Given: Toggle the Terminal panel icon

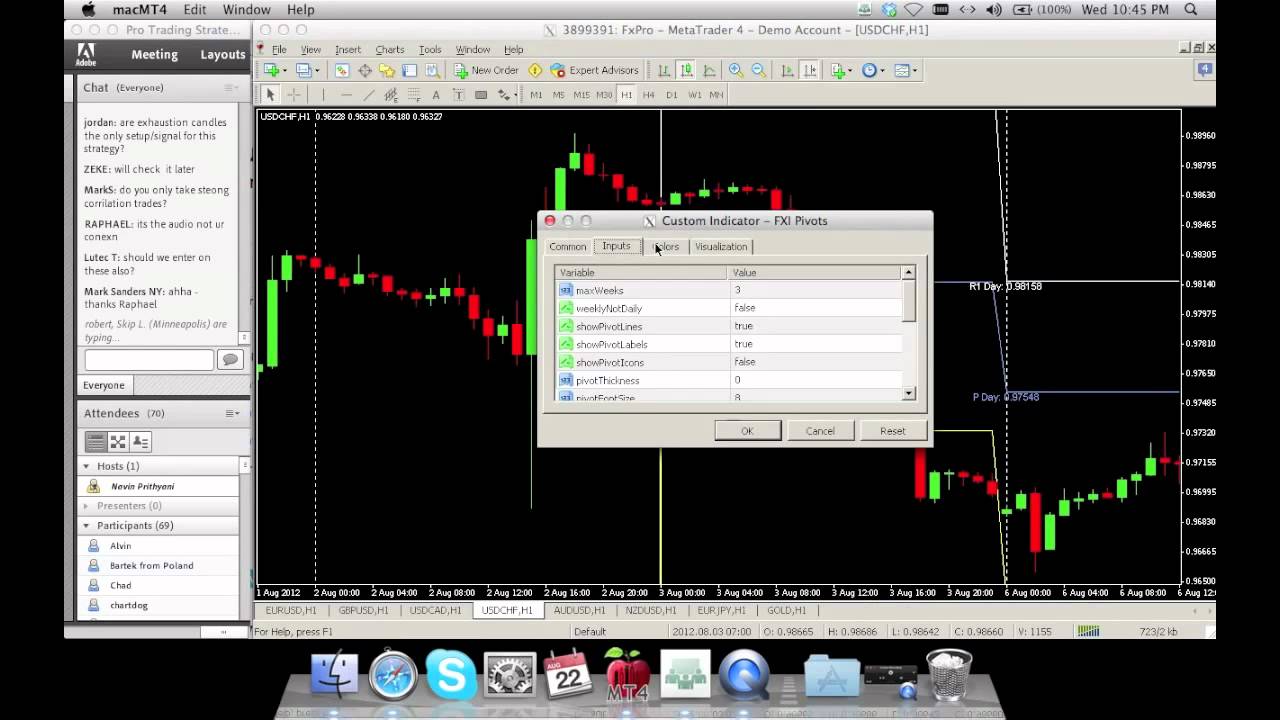Looking at the screenshot, I should point(409,70).
